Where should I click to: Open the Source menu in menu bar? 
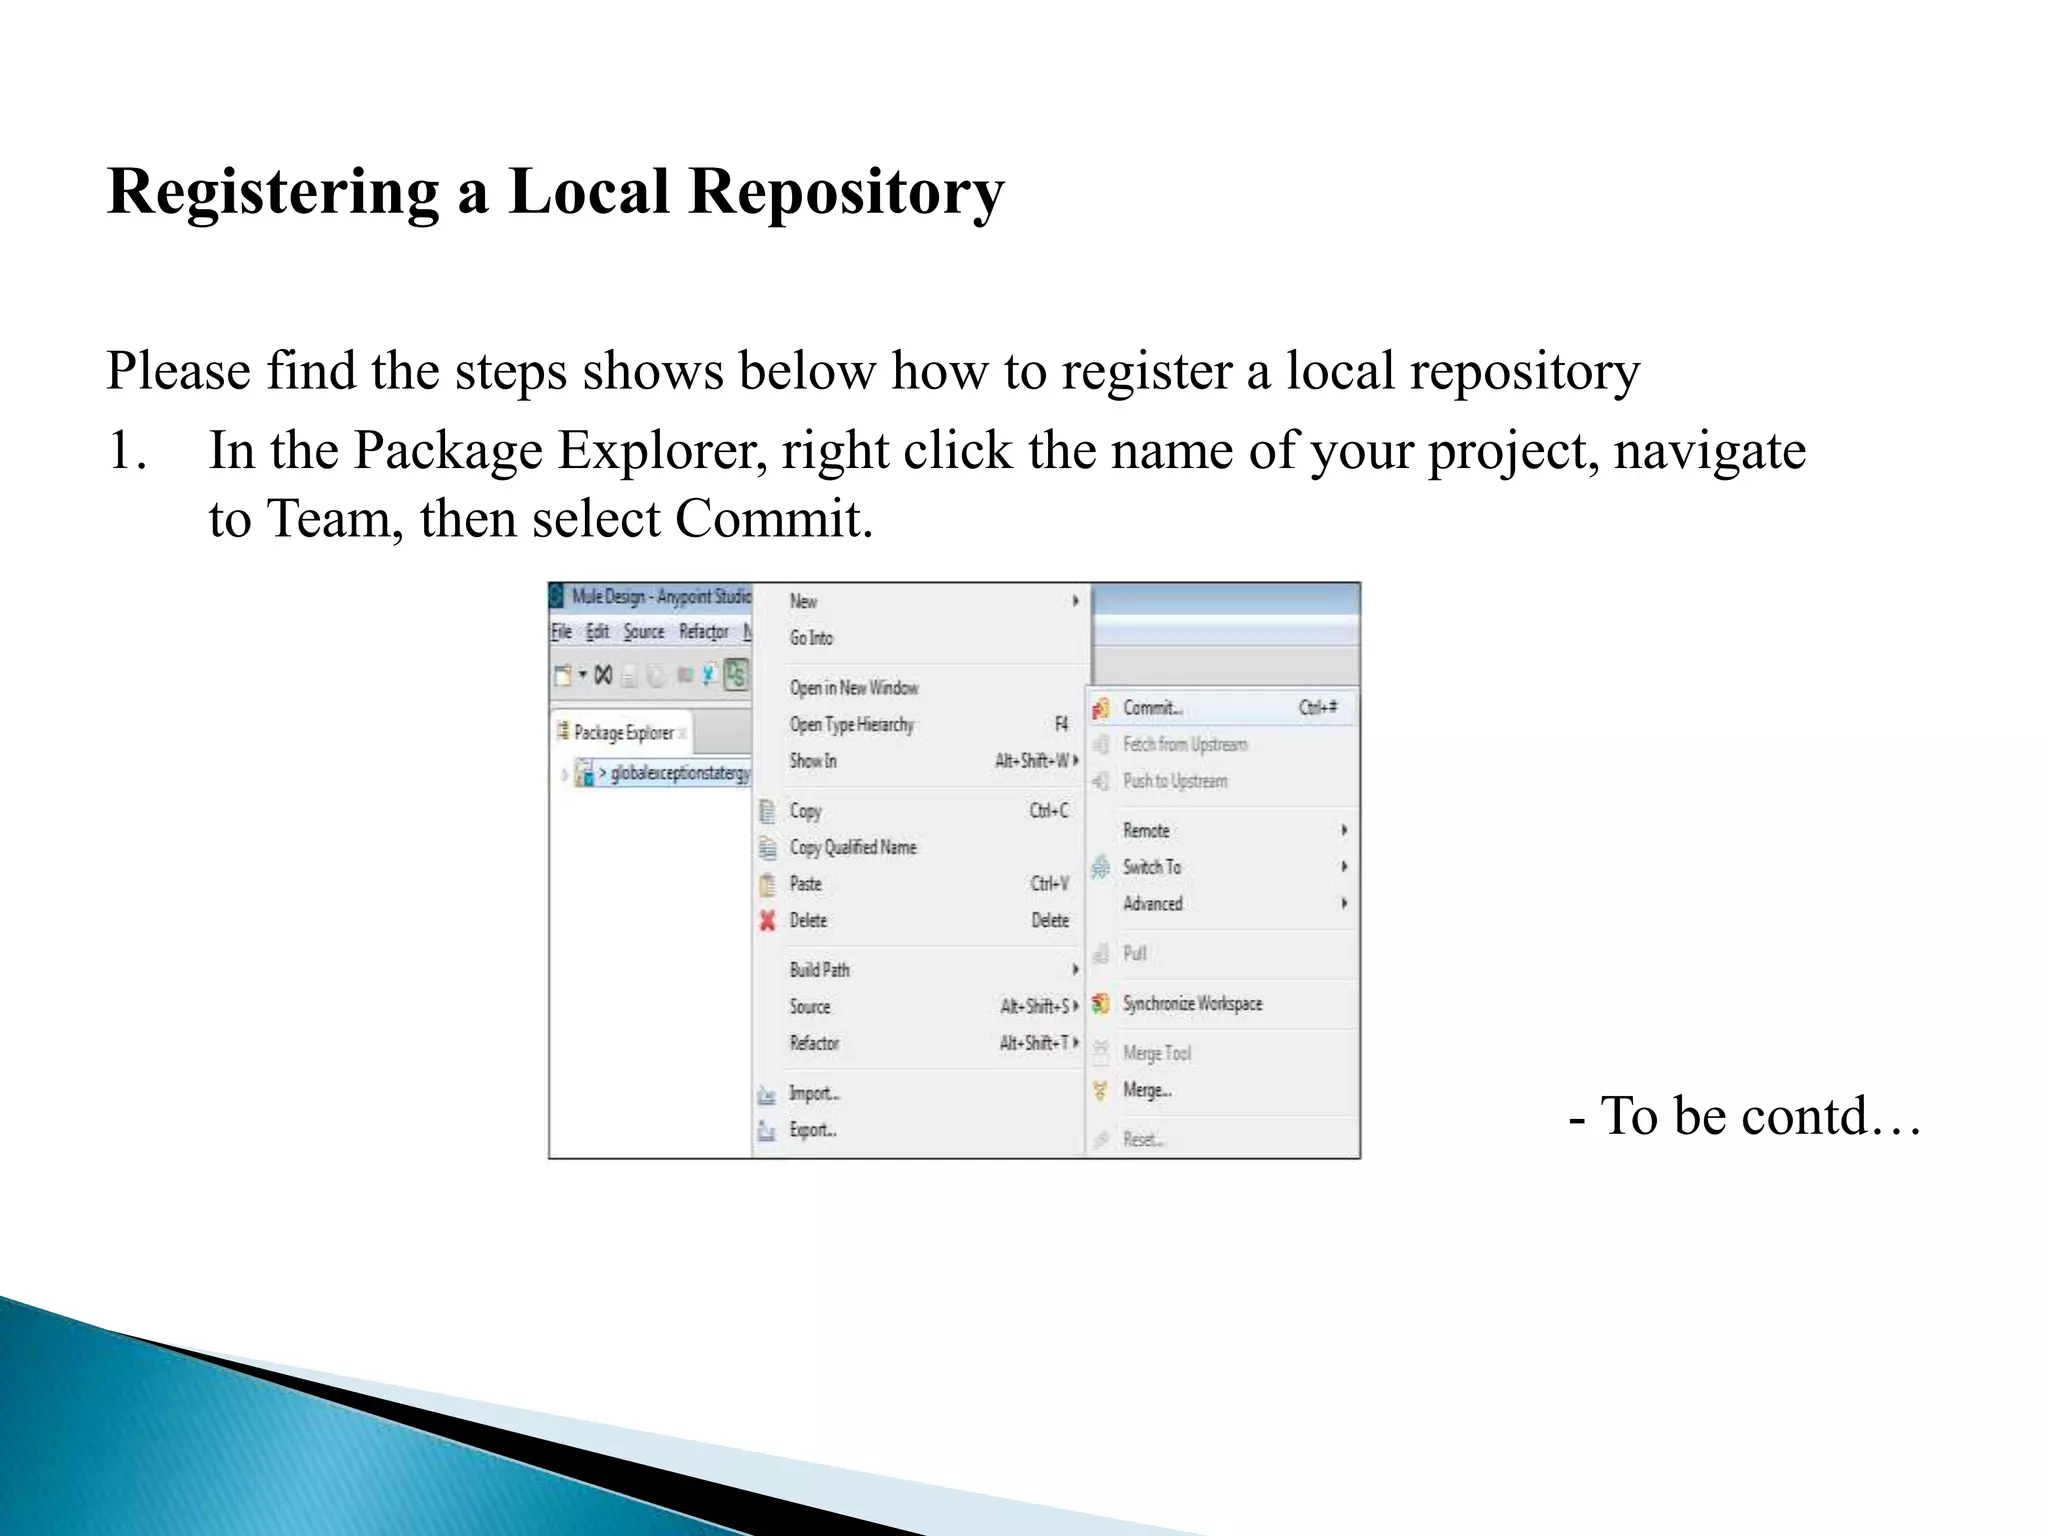643,632
